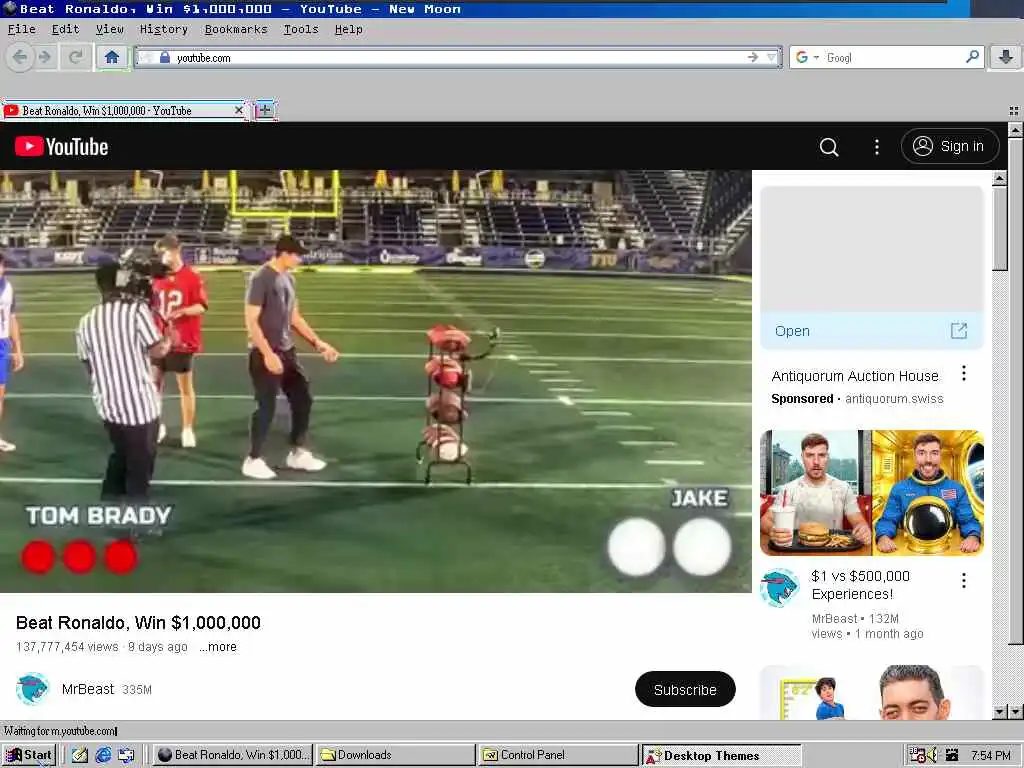Click the $1 vs $500,000 Experiences! title
The height and width of the screenshot is (768, 1024).
coord(860,585)
